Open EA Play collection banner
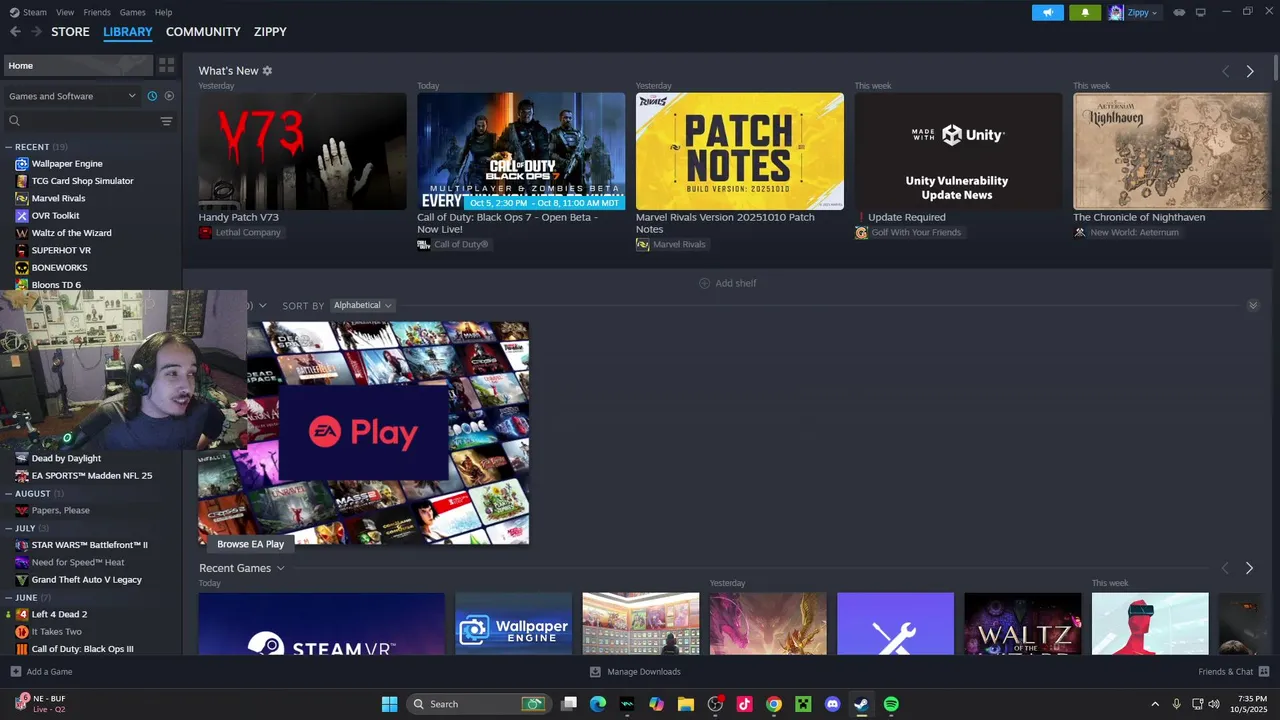This screenshot has width=1280, height=720. coord(363,433)
